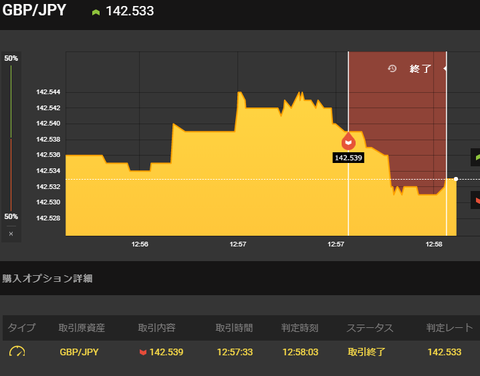
Task: Click the green up arrow next to 142.533
Action: [x=96, y=12]
